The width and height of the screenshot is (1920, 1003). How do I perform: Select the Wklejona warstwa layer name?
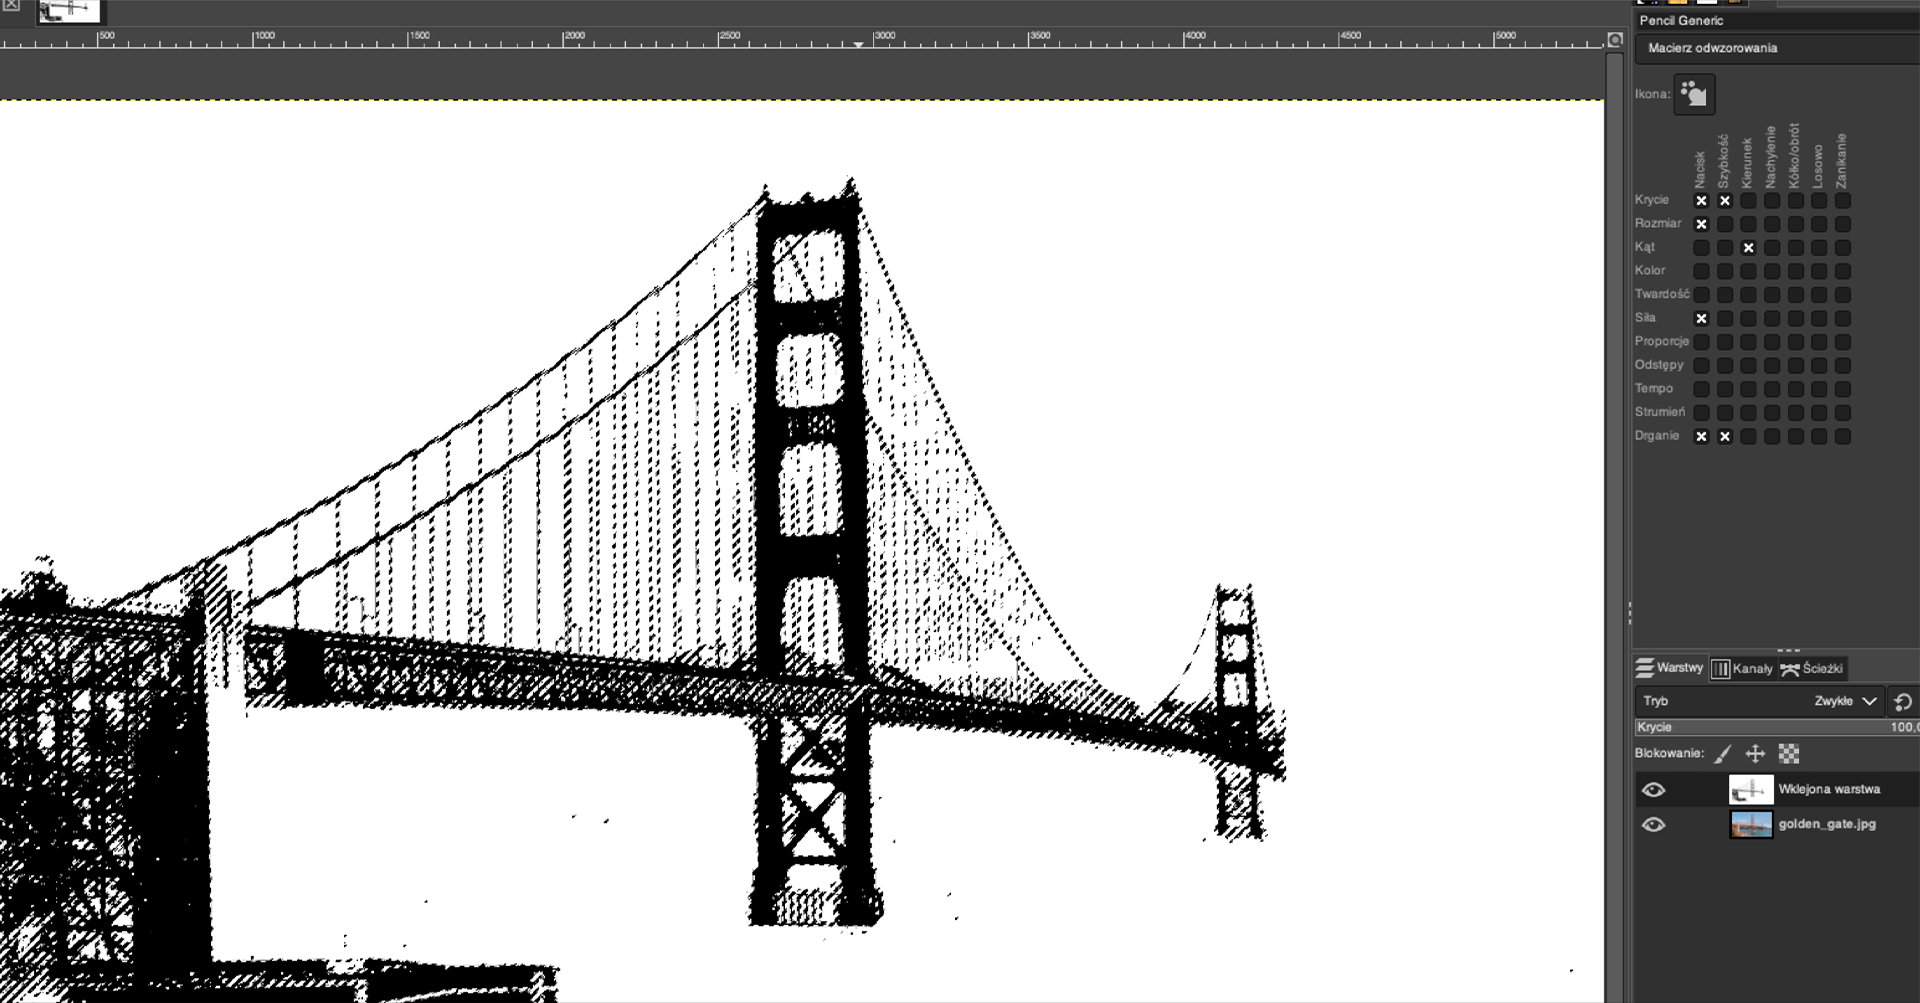click(1829, 790)
